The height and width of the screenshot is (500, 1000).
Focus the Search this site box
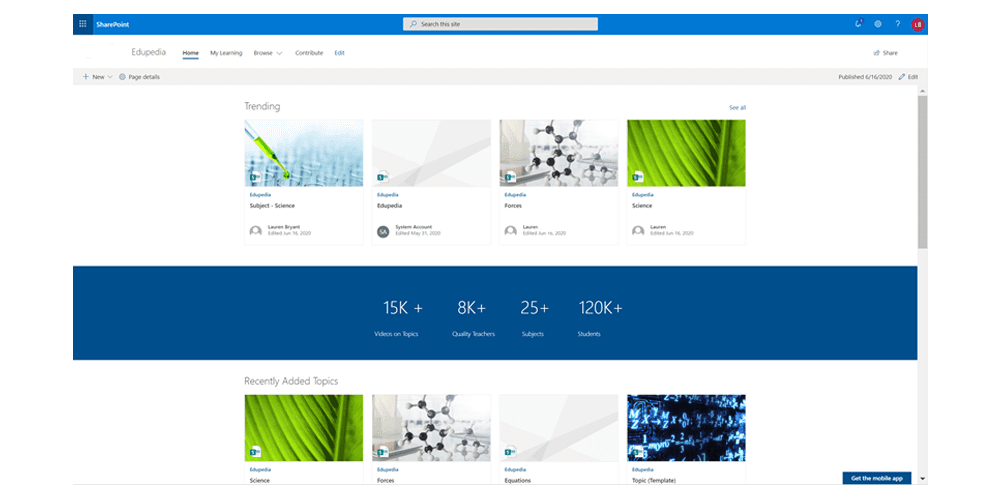click(501, 24)
